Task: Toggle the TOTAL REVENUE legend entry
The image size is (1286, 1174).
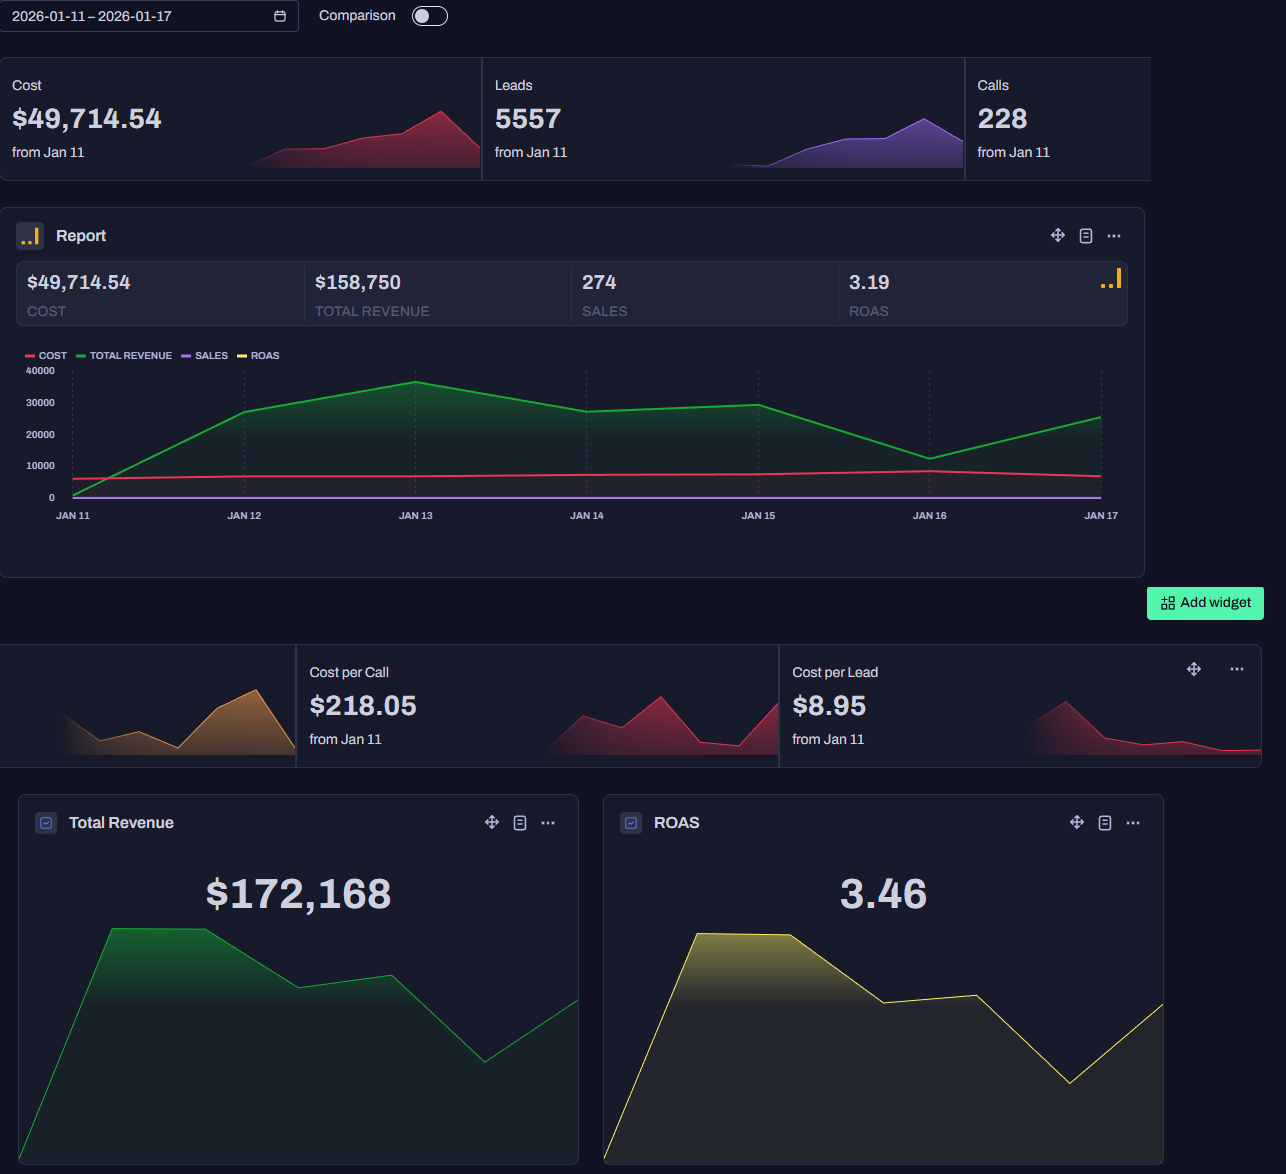Action: [x=124, y=356]
